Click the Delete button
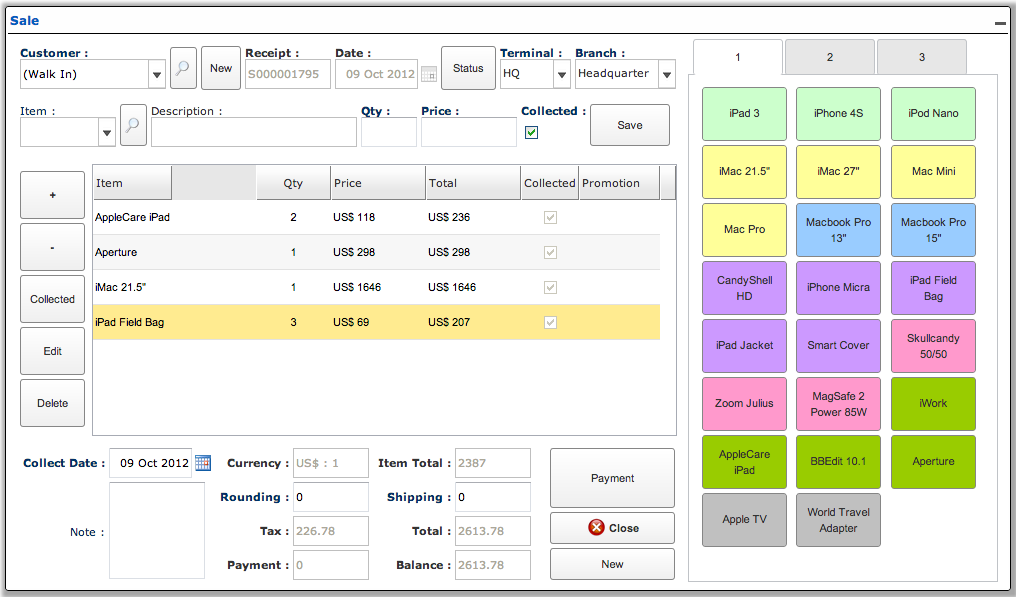This screenshot has width=1016, height=597. (x=52, y=403)
